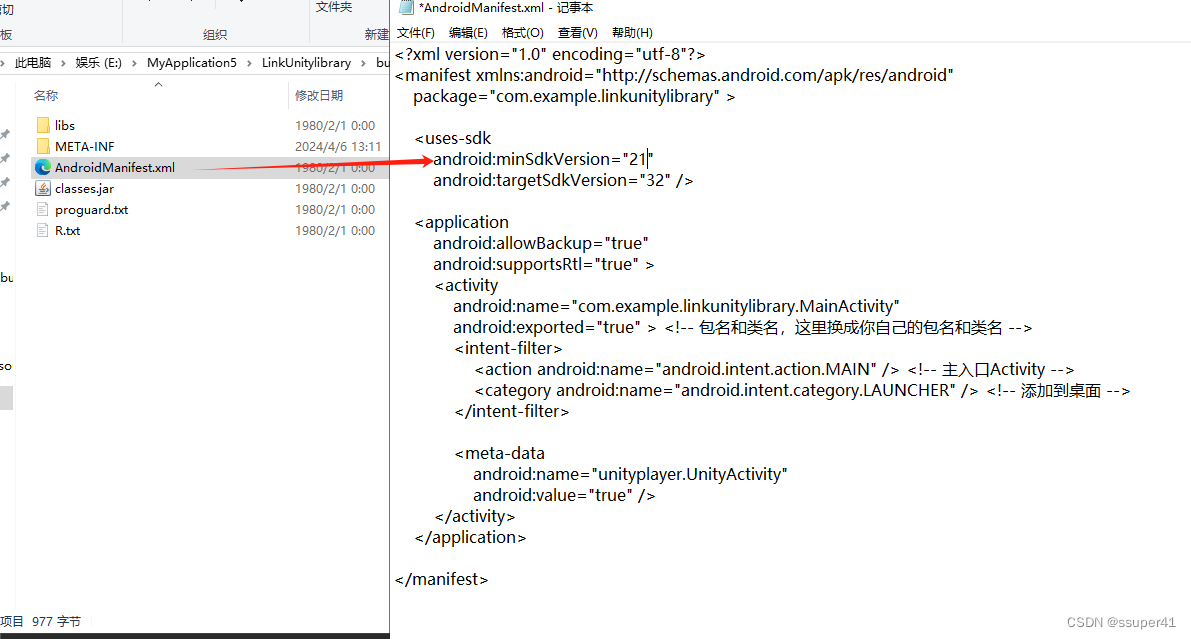
Task: Click the 977 字节 status bar text
Action: click(x=56, y=622)
